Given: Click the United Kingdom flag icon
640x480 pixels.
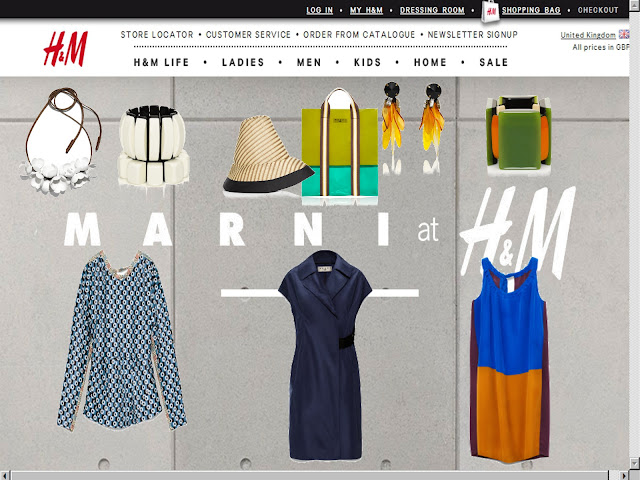Looking at the screenshot, I should [624, 34].
